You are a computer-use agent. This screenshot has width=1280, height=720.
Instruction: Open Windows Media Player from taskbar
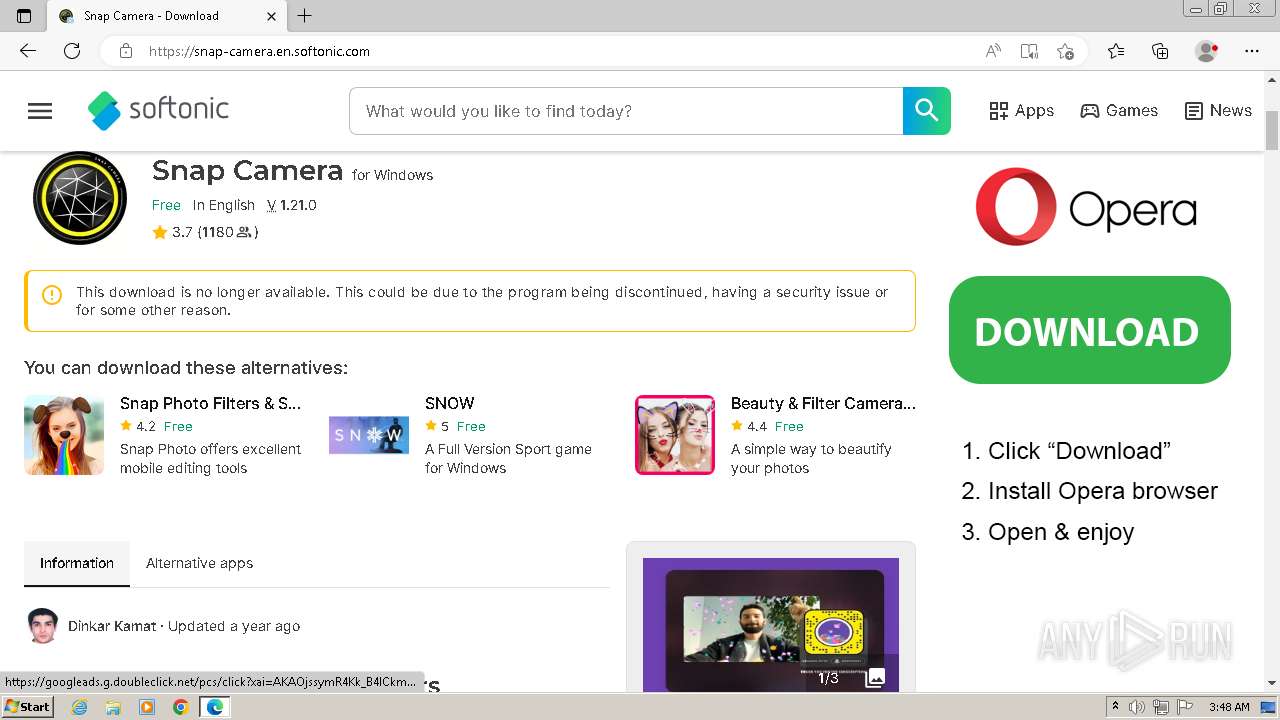pyautogui.click(x=147, y=707)
